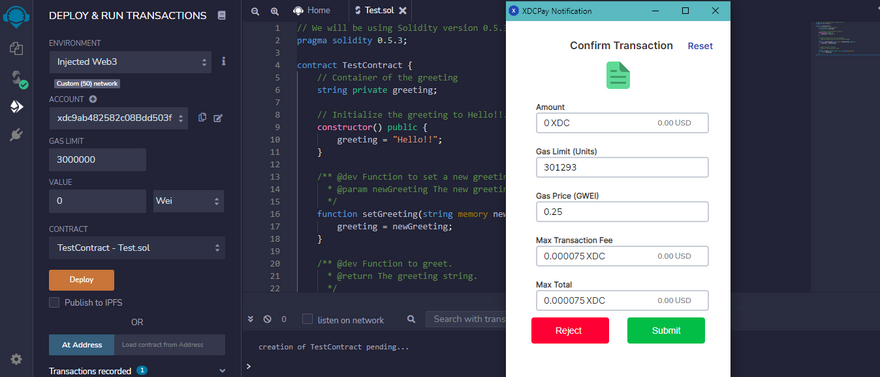Click editor line number 16
The height and width of the screenshot is (377, 880).
[x=274, y=214]
